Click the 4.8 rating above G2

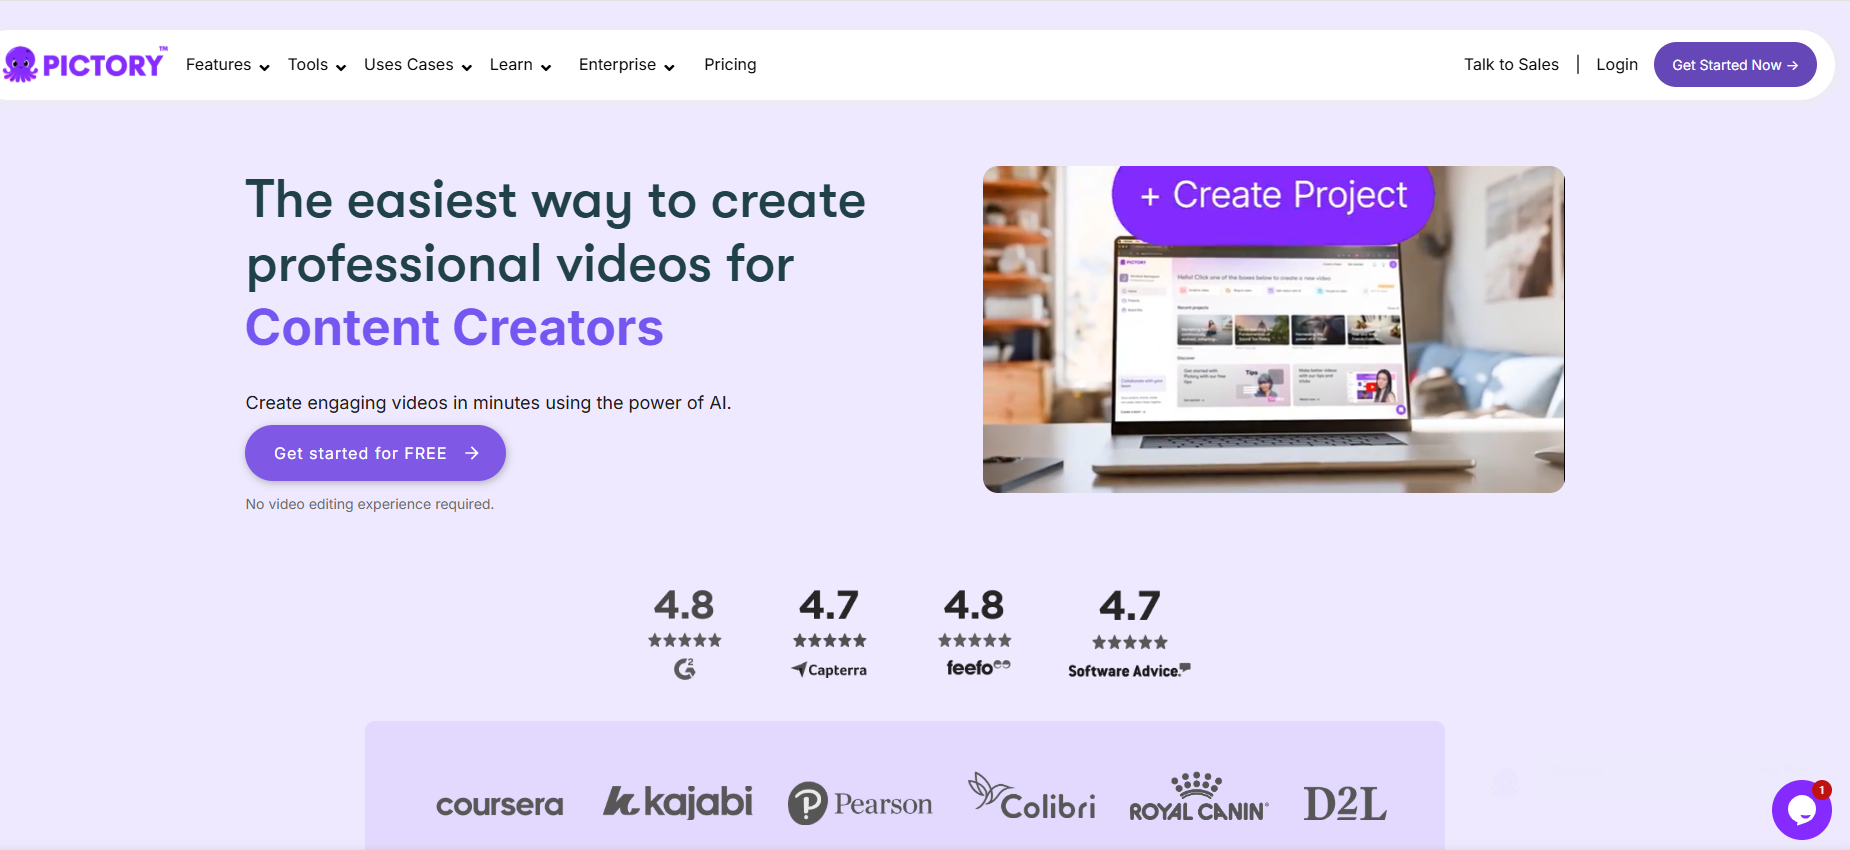pyautogui.click(x=684, y=605)
